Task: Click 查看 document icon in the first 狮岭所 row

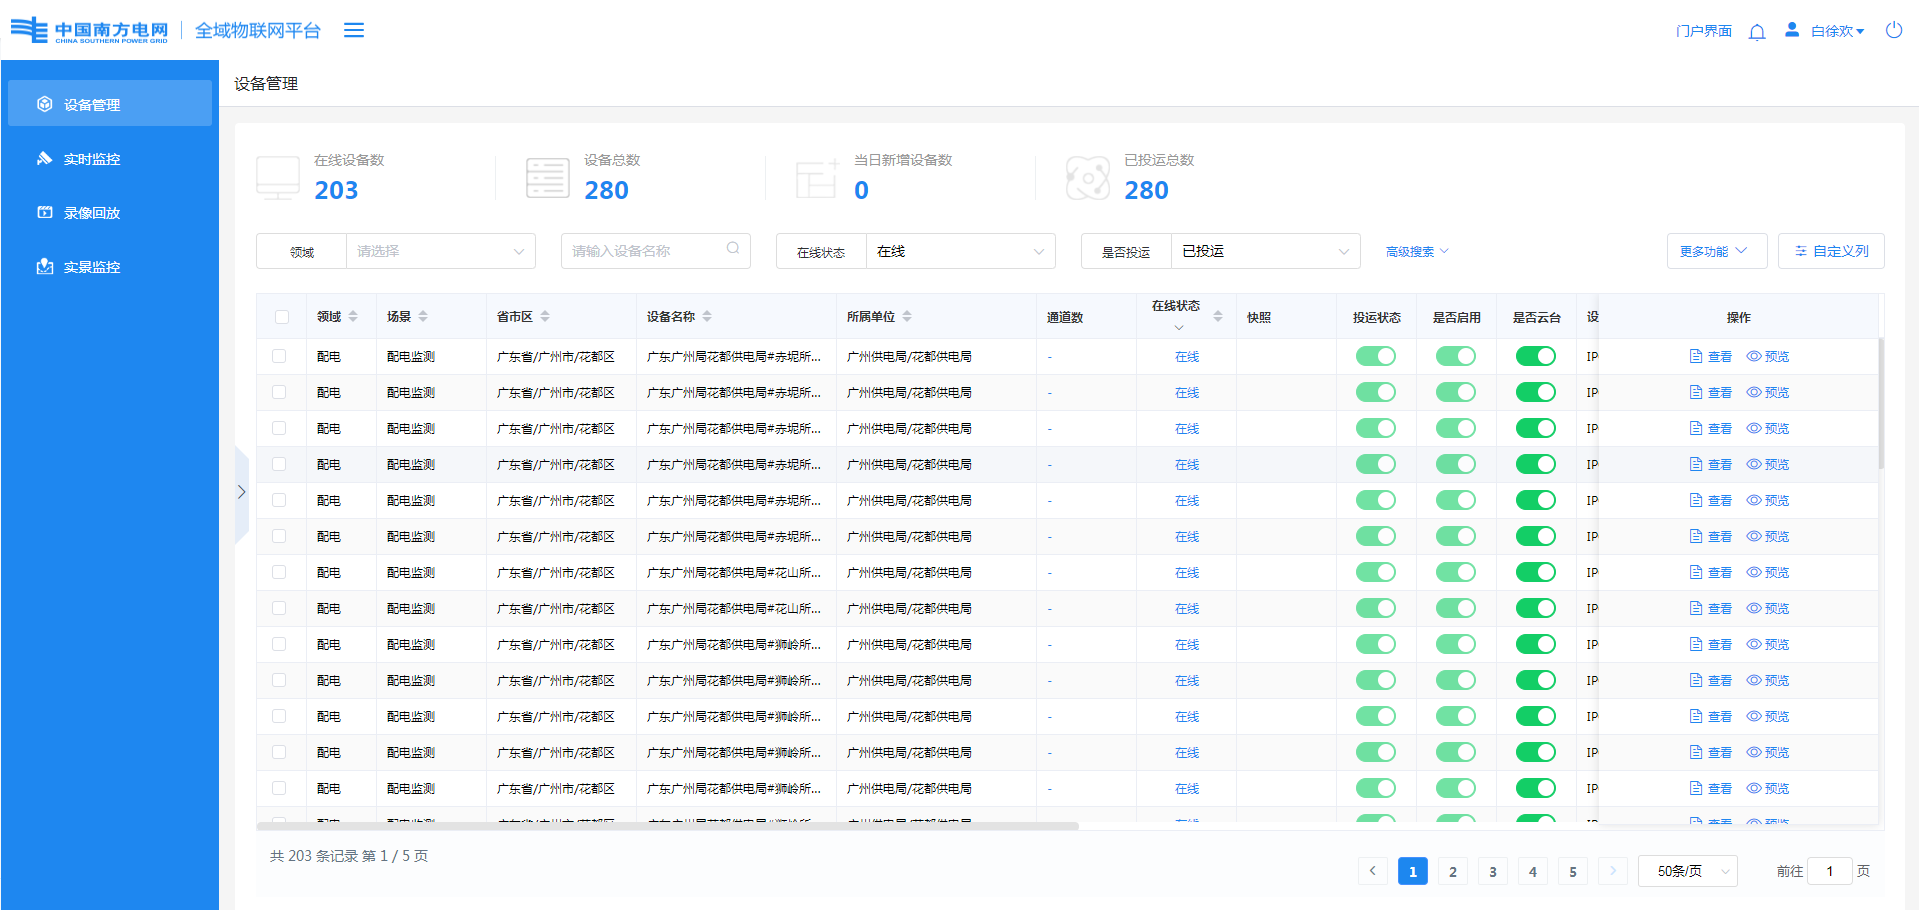Action: click(x=1696, y=644)
